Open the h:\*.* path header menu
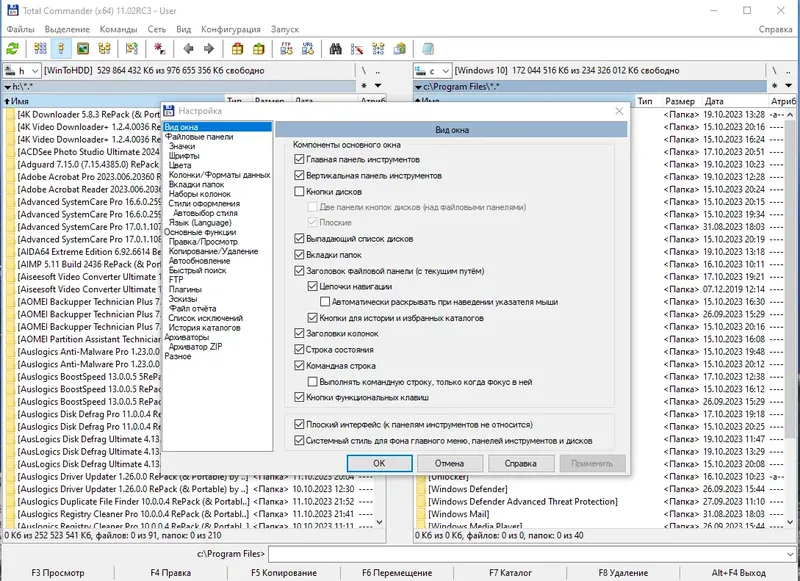800x581 pixels. pyautogui.click(x=180, y=87)
